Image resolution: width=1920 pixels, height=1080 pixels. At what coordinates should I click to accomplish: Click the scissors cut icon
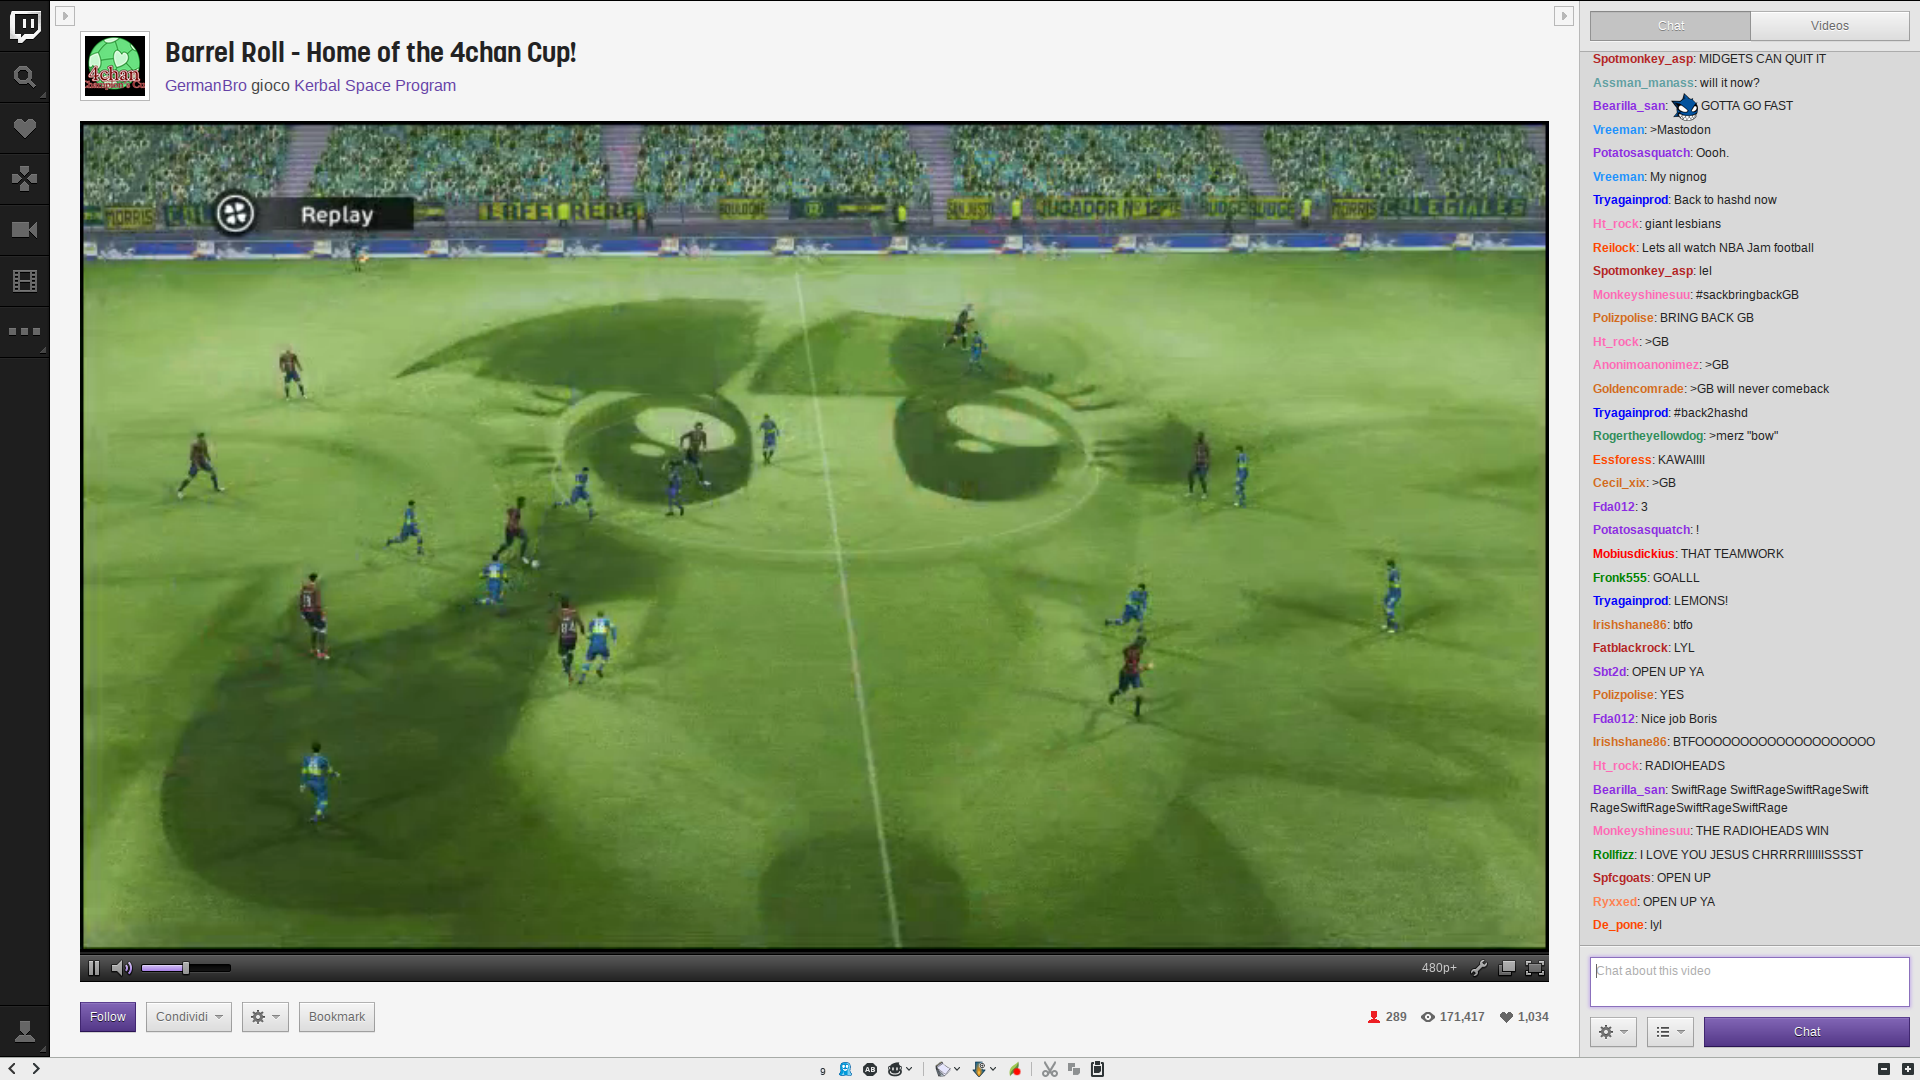(x=1050, y=1069)
